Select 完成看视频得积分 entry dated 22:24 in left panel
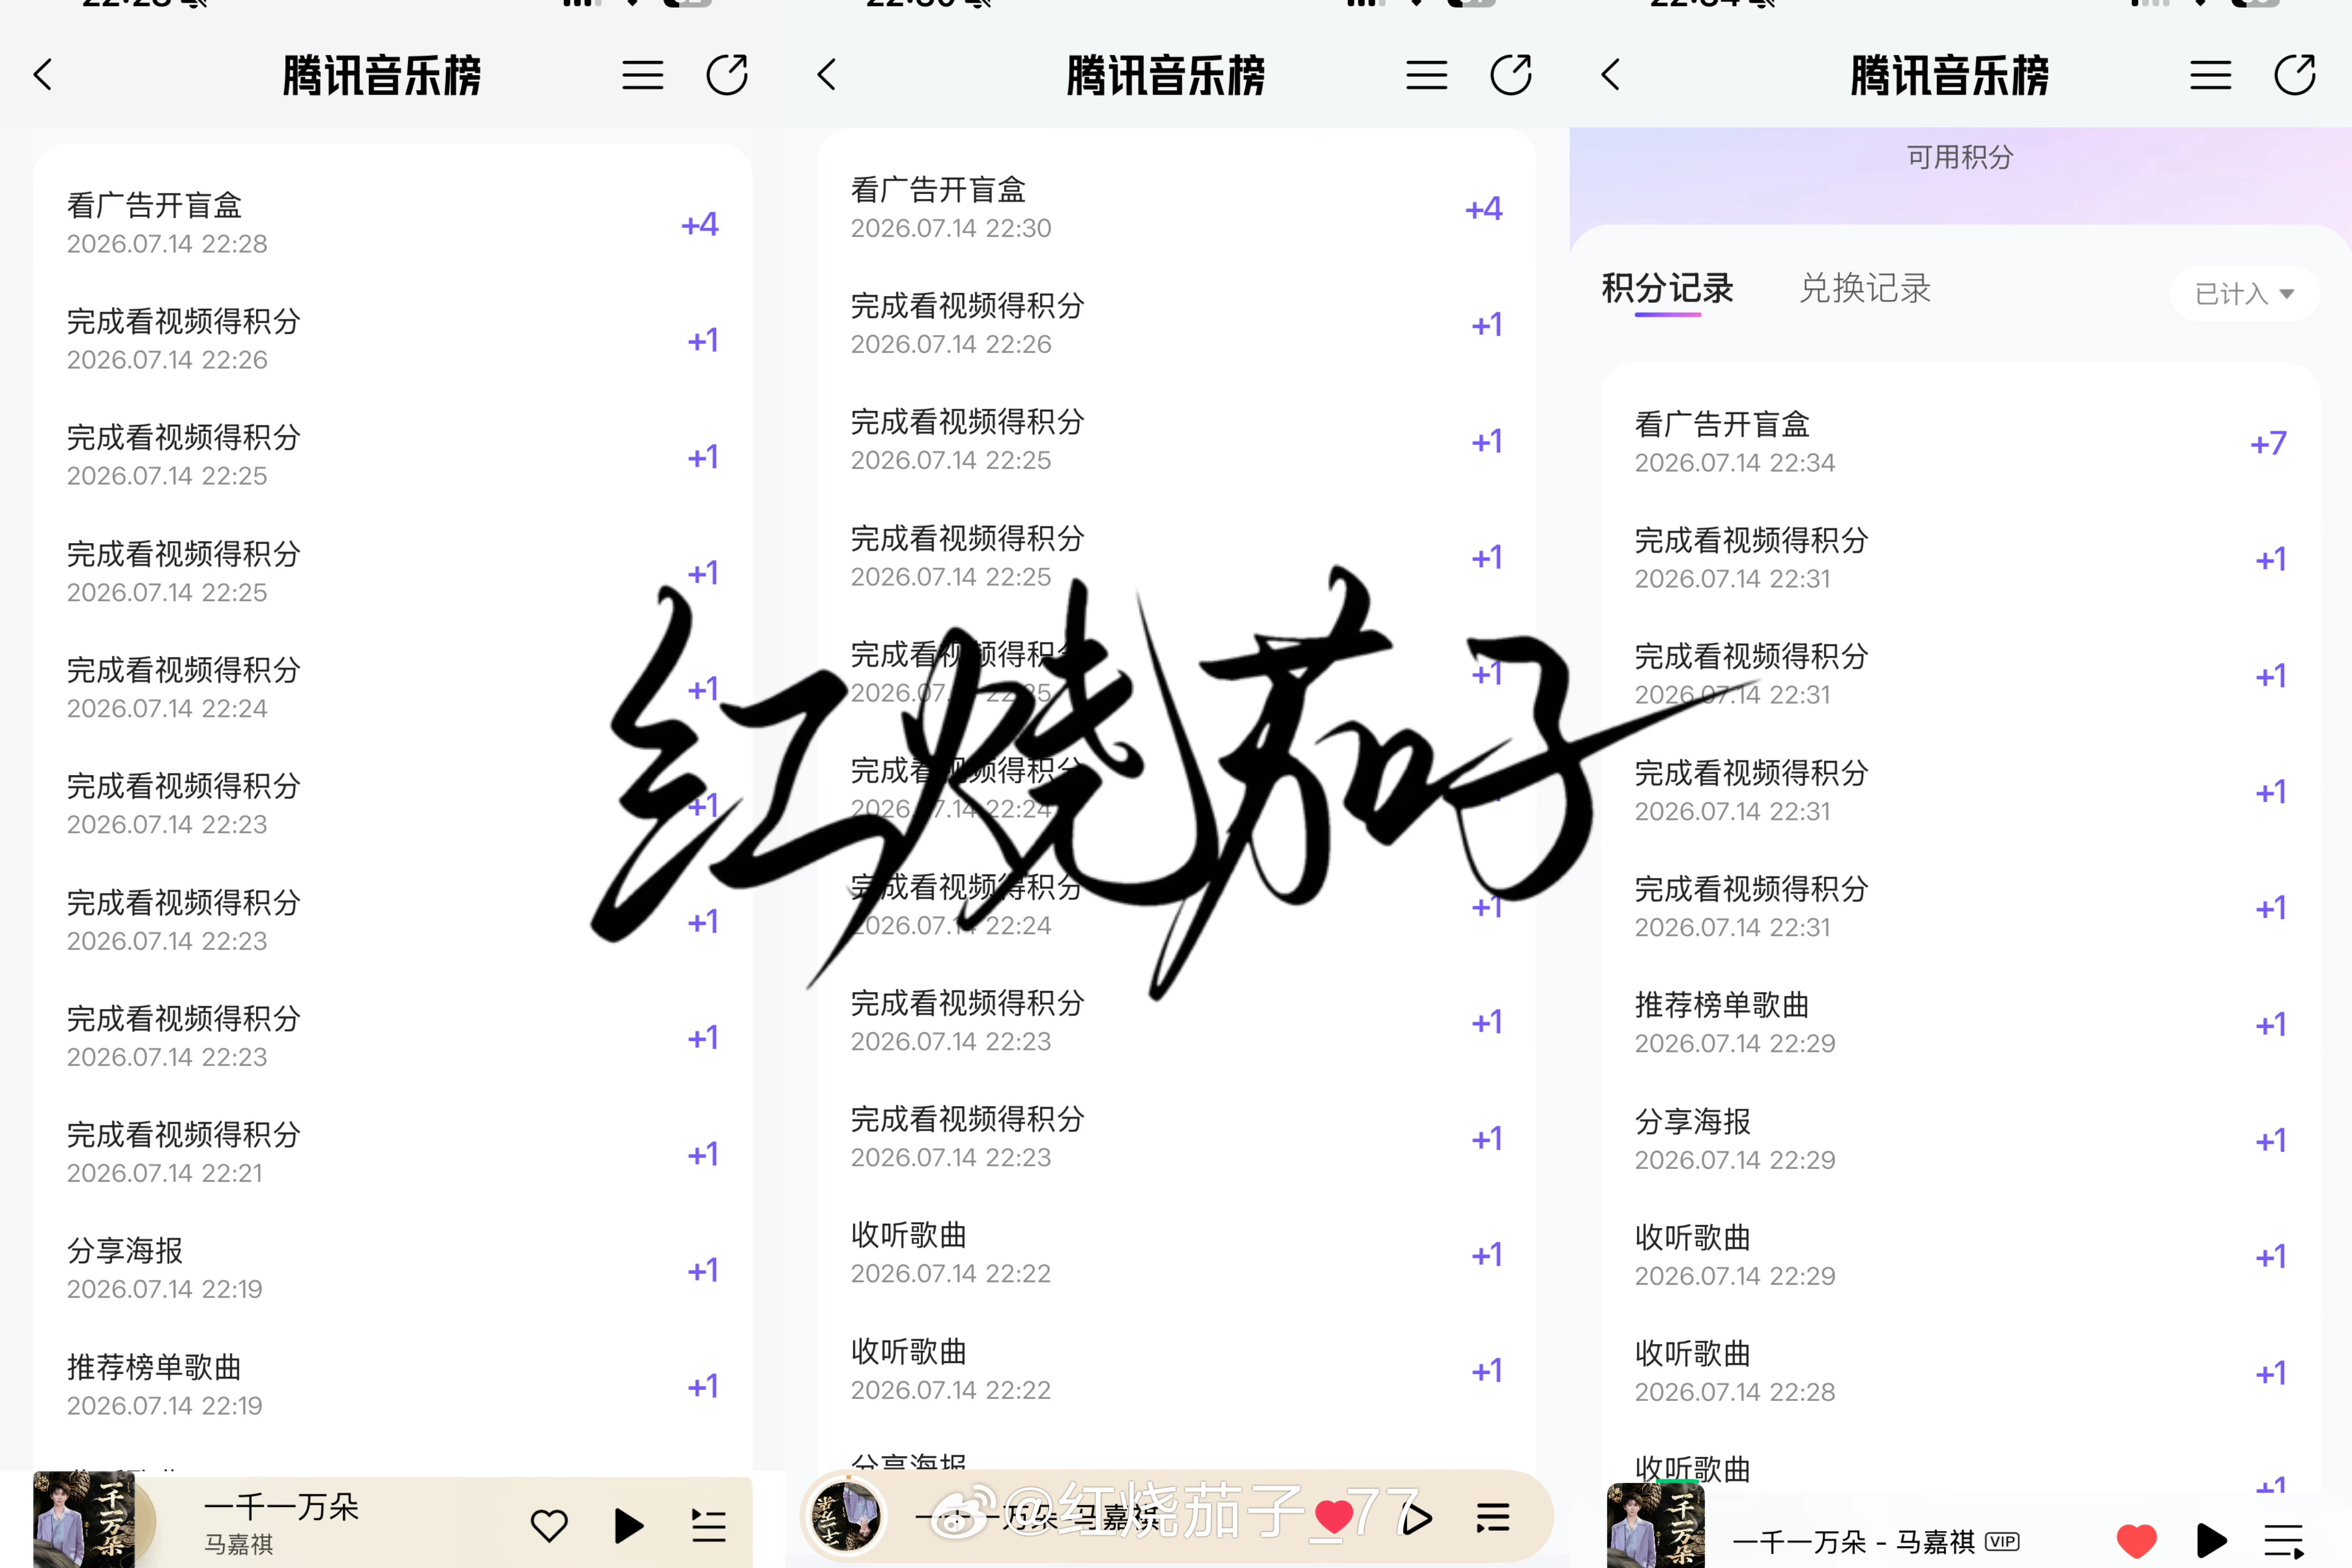 [392, 688]
